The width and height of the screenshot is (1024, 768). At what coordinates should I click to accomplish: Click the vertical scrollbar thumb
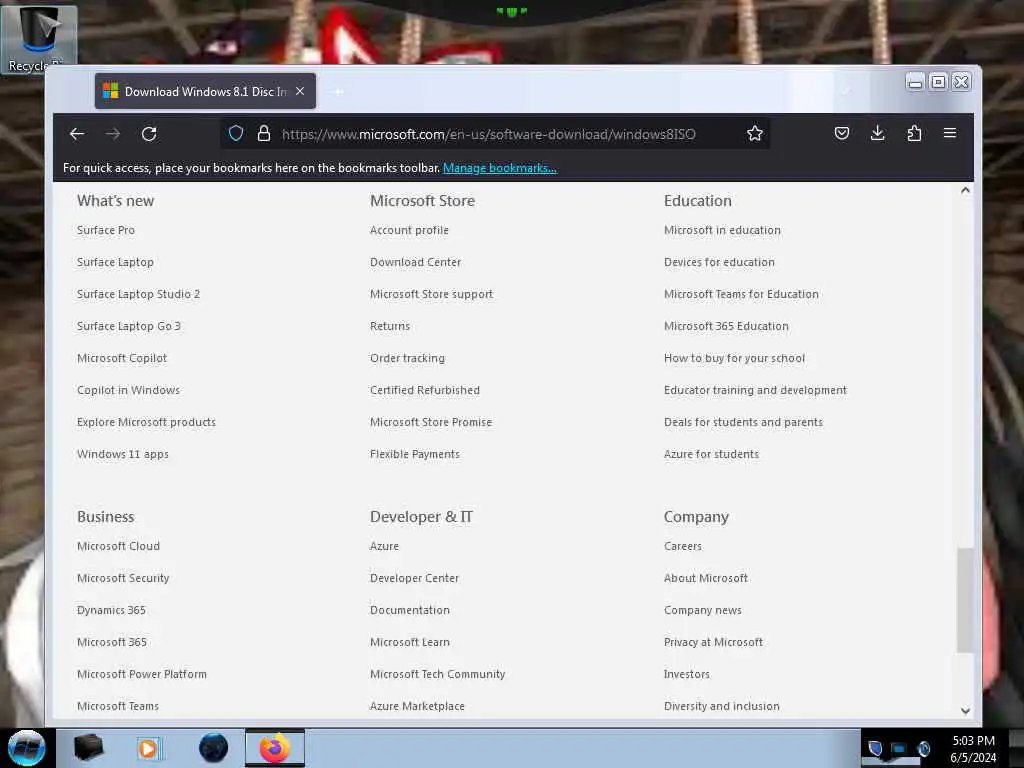click(x=965, y=600)
